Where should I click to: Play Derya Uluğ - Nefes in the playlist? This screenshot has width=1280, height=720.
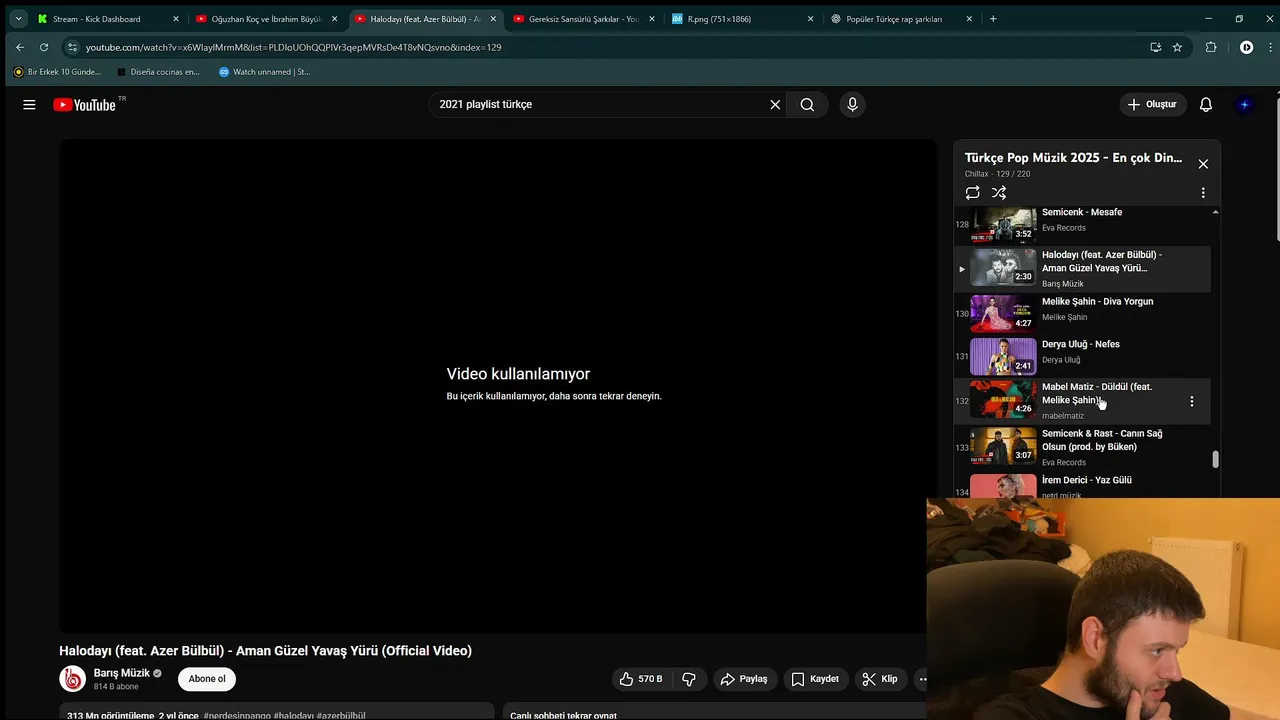1082,356
